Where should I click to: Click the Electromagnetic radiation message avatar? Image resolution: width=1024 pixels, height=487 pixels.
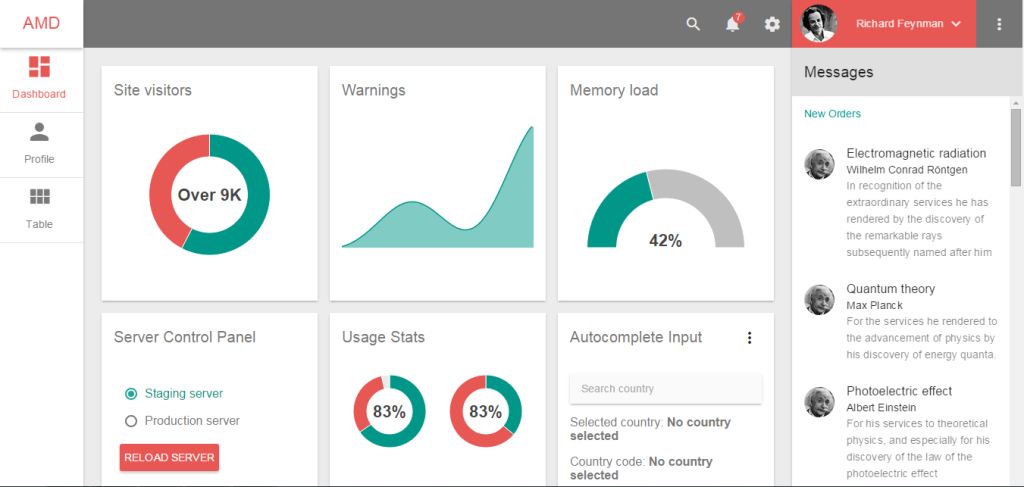[x=819, y=164]
